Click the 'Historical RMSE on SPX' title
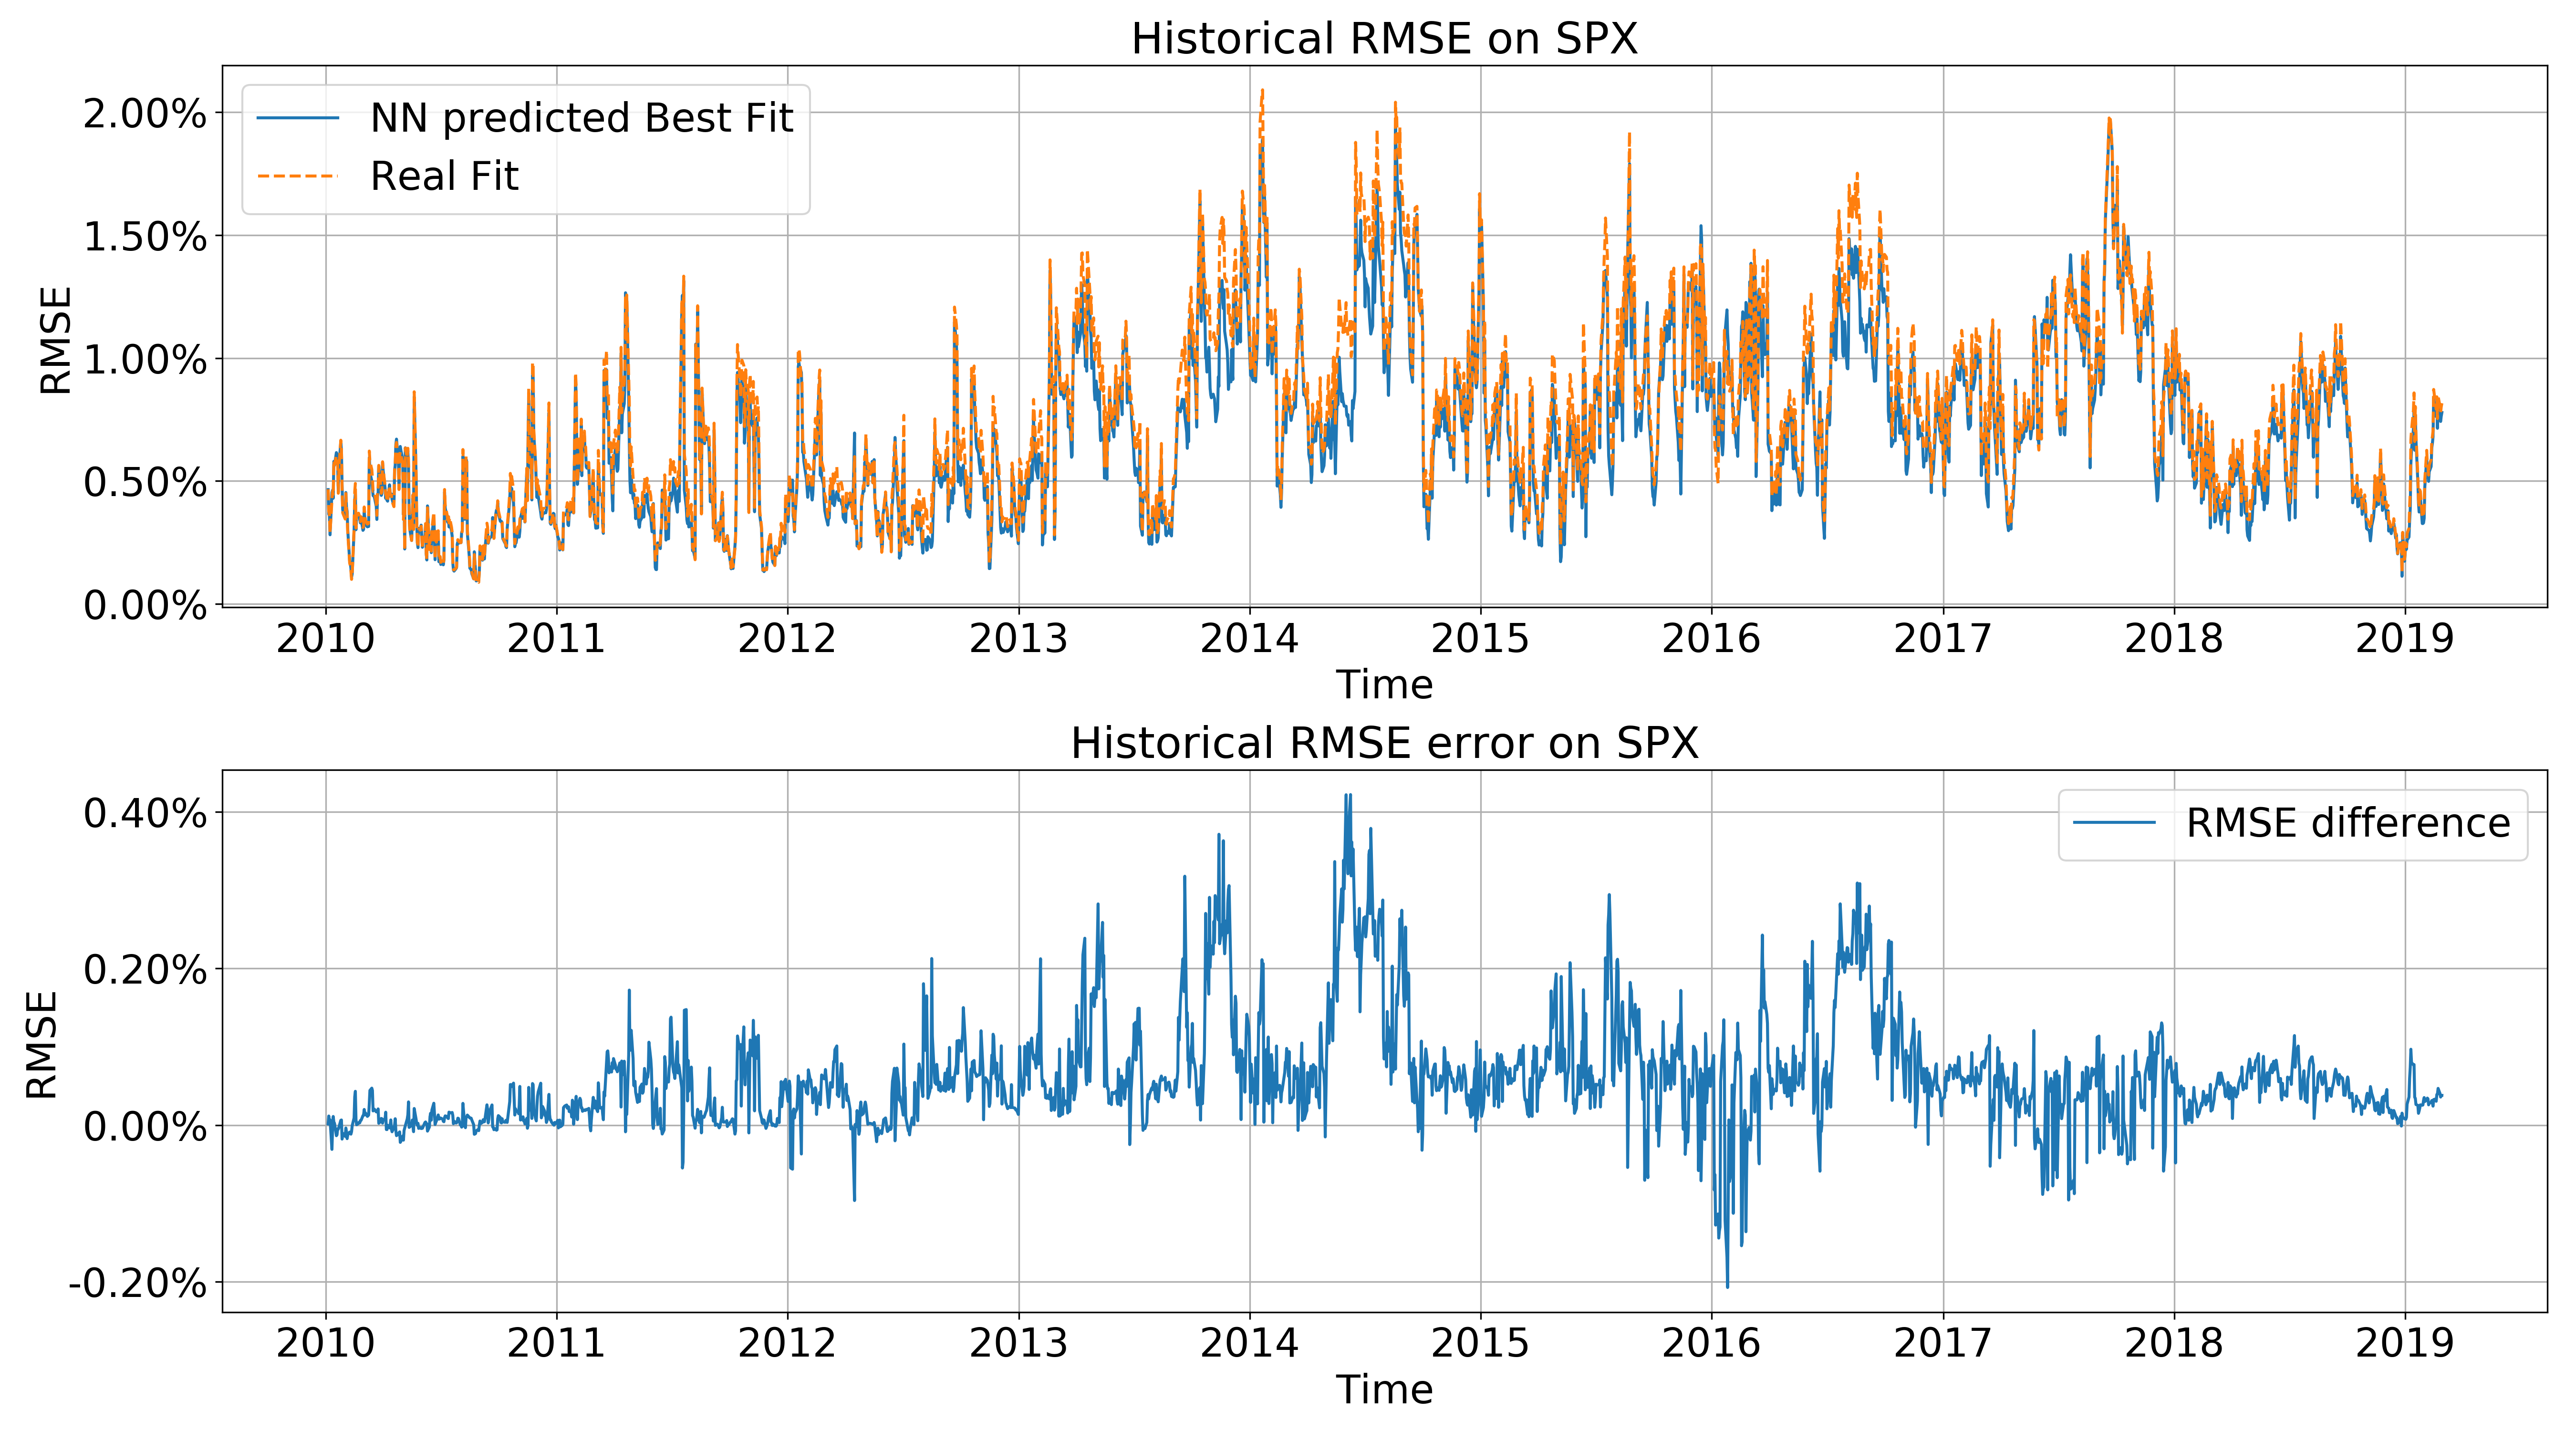The height and width of the screenshot is (1431, 2576). pos(1384,39)
